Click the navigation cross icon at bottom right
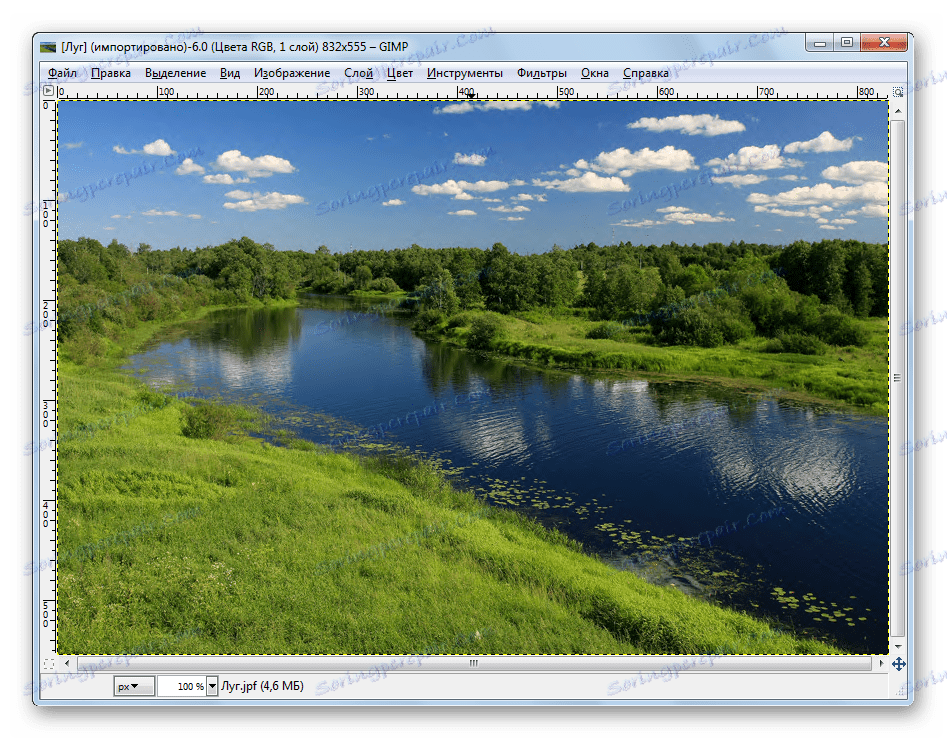The image size is (947, 739). [x=899, y=664]
